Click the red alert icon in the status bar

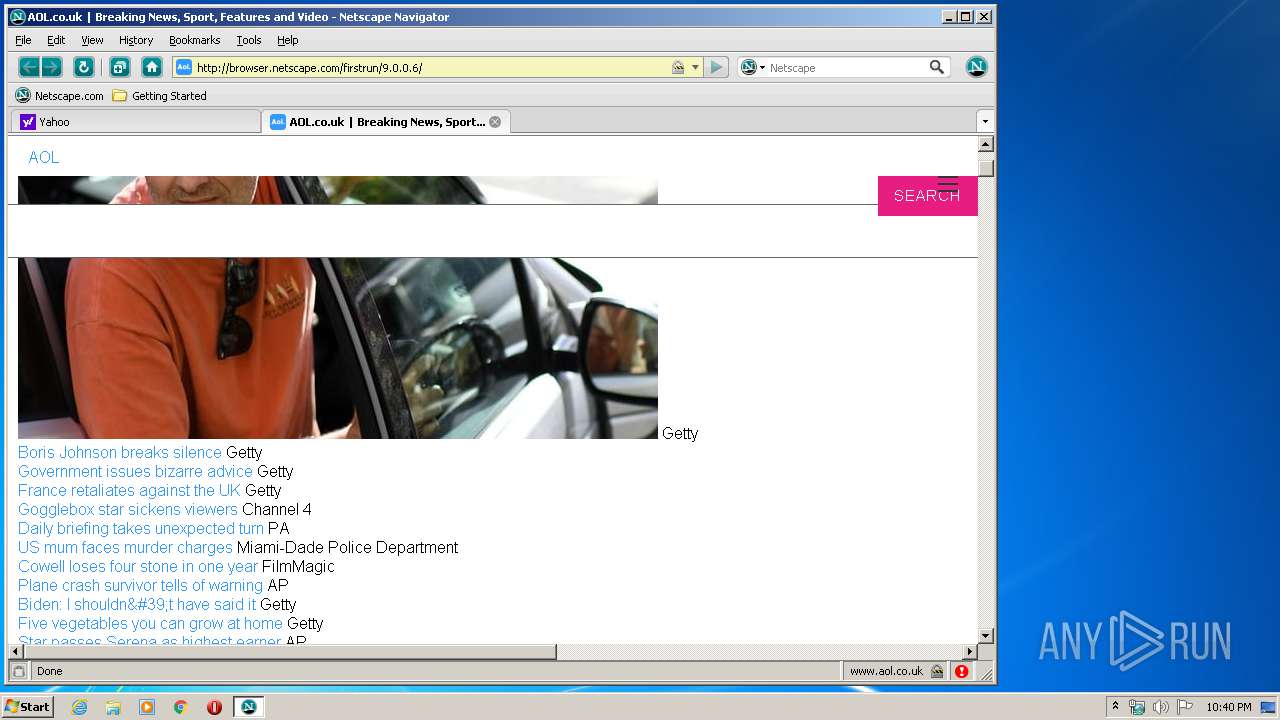click(x=961, y=671)
